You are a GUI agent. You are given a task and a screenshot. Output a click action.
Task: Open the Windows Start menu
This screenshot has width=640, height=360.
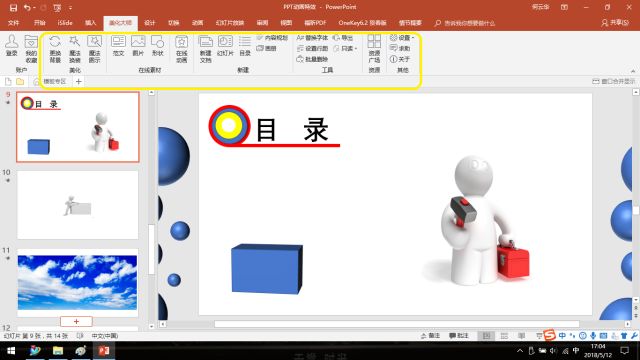(11, 351)
